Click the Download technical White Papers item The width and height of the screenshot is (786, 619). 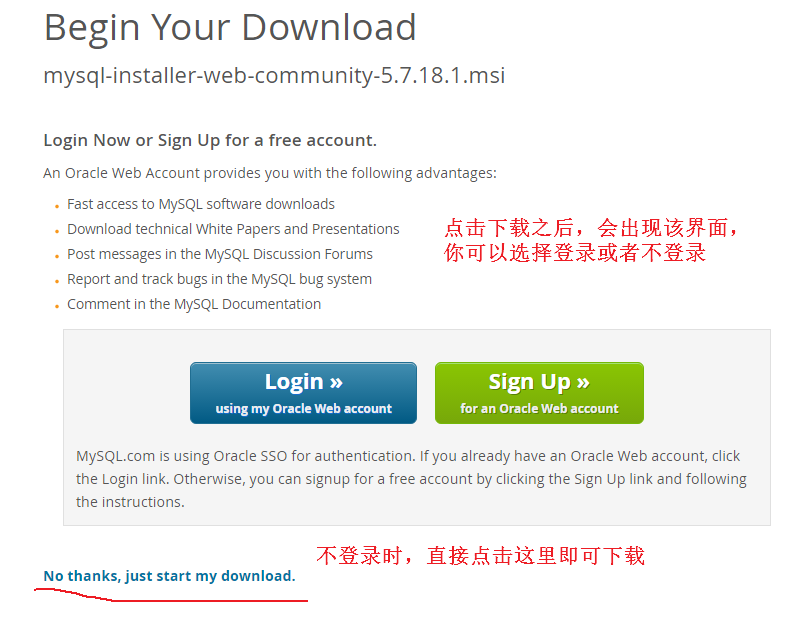point(233,229)
